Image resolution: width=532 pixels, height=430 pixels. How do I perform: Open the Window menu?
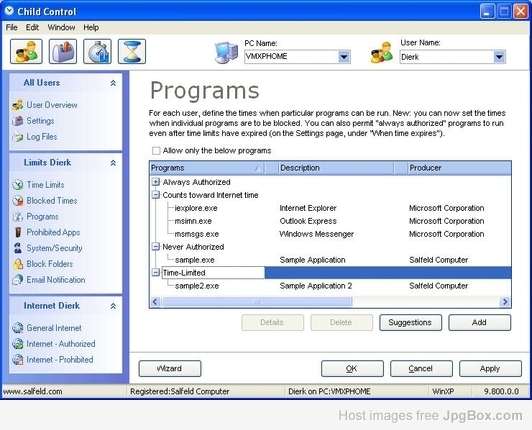[x=61, y=27]
